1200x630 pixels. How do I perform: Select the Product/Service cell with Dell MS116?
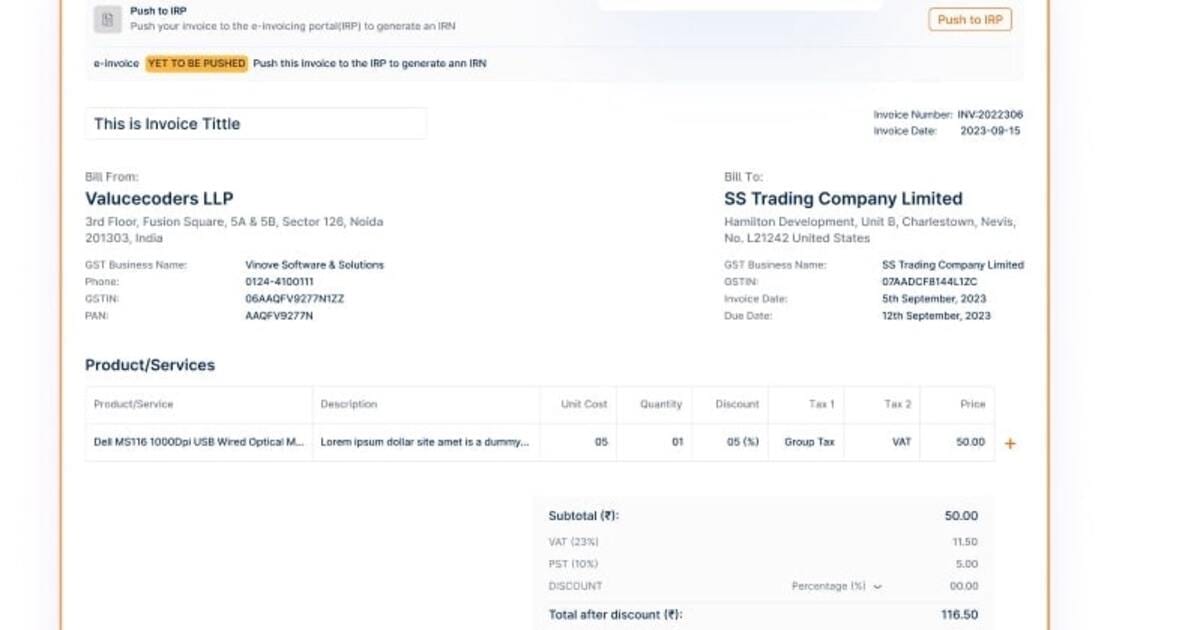tap(199, 442)
